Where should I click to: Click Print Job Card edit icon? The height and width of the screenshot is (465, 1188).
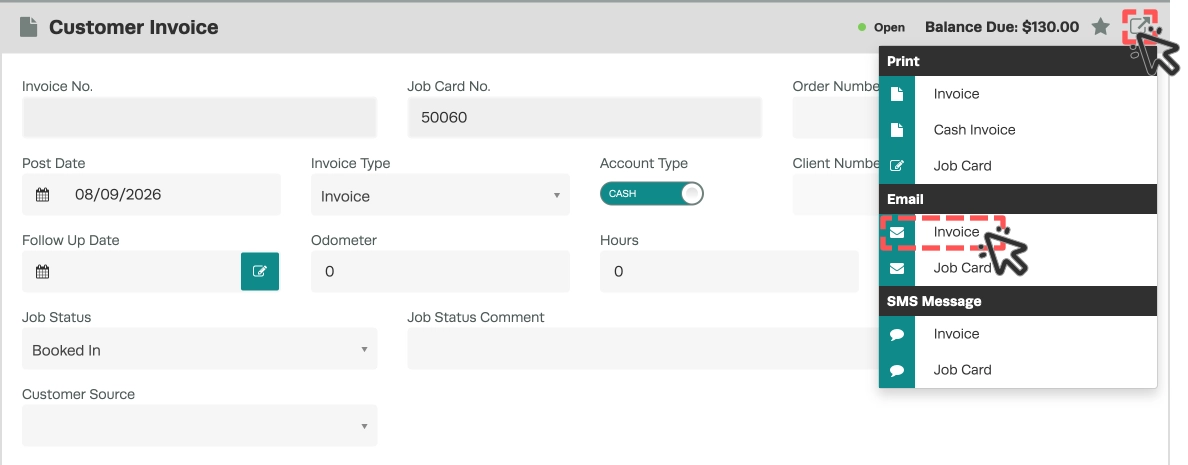(x=896, y=166)
